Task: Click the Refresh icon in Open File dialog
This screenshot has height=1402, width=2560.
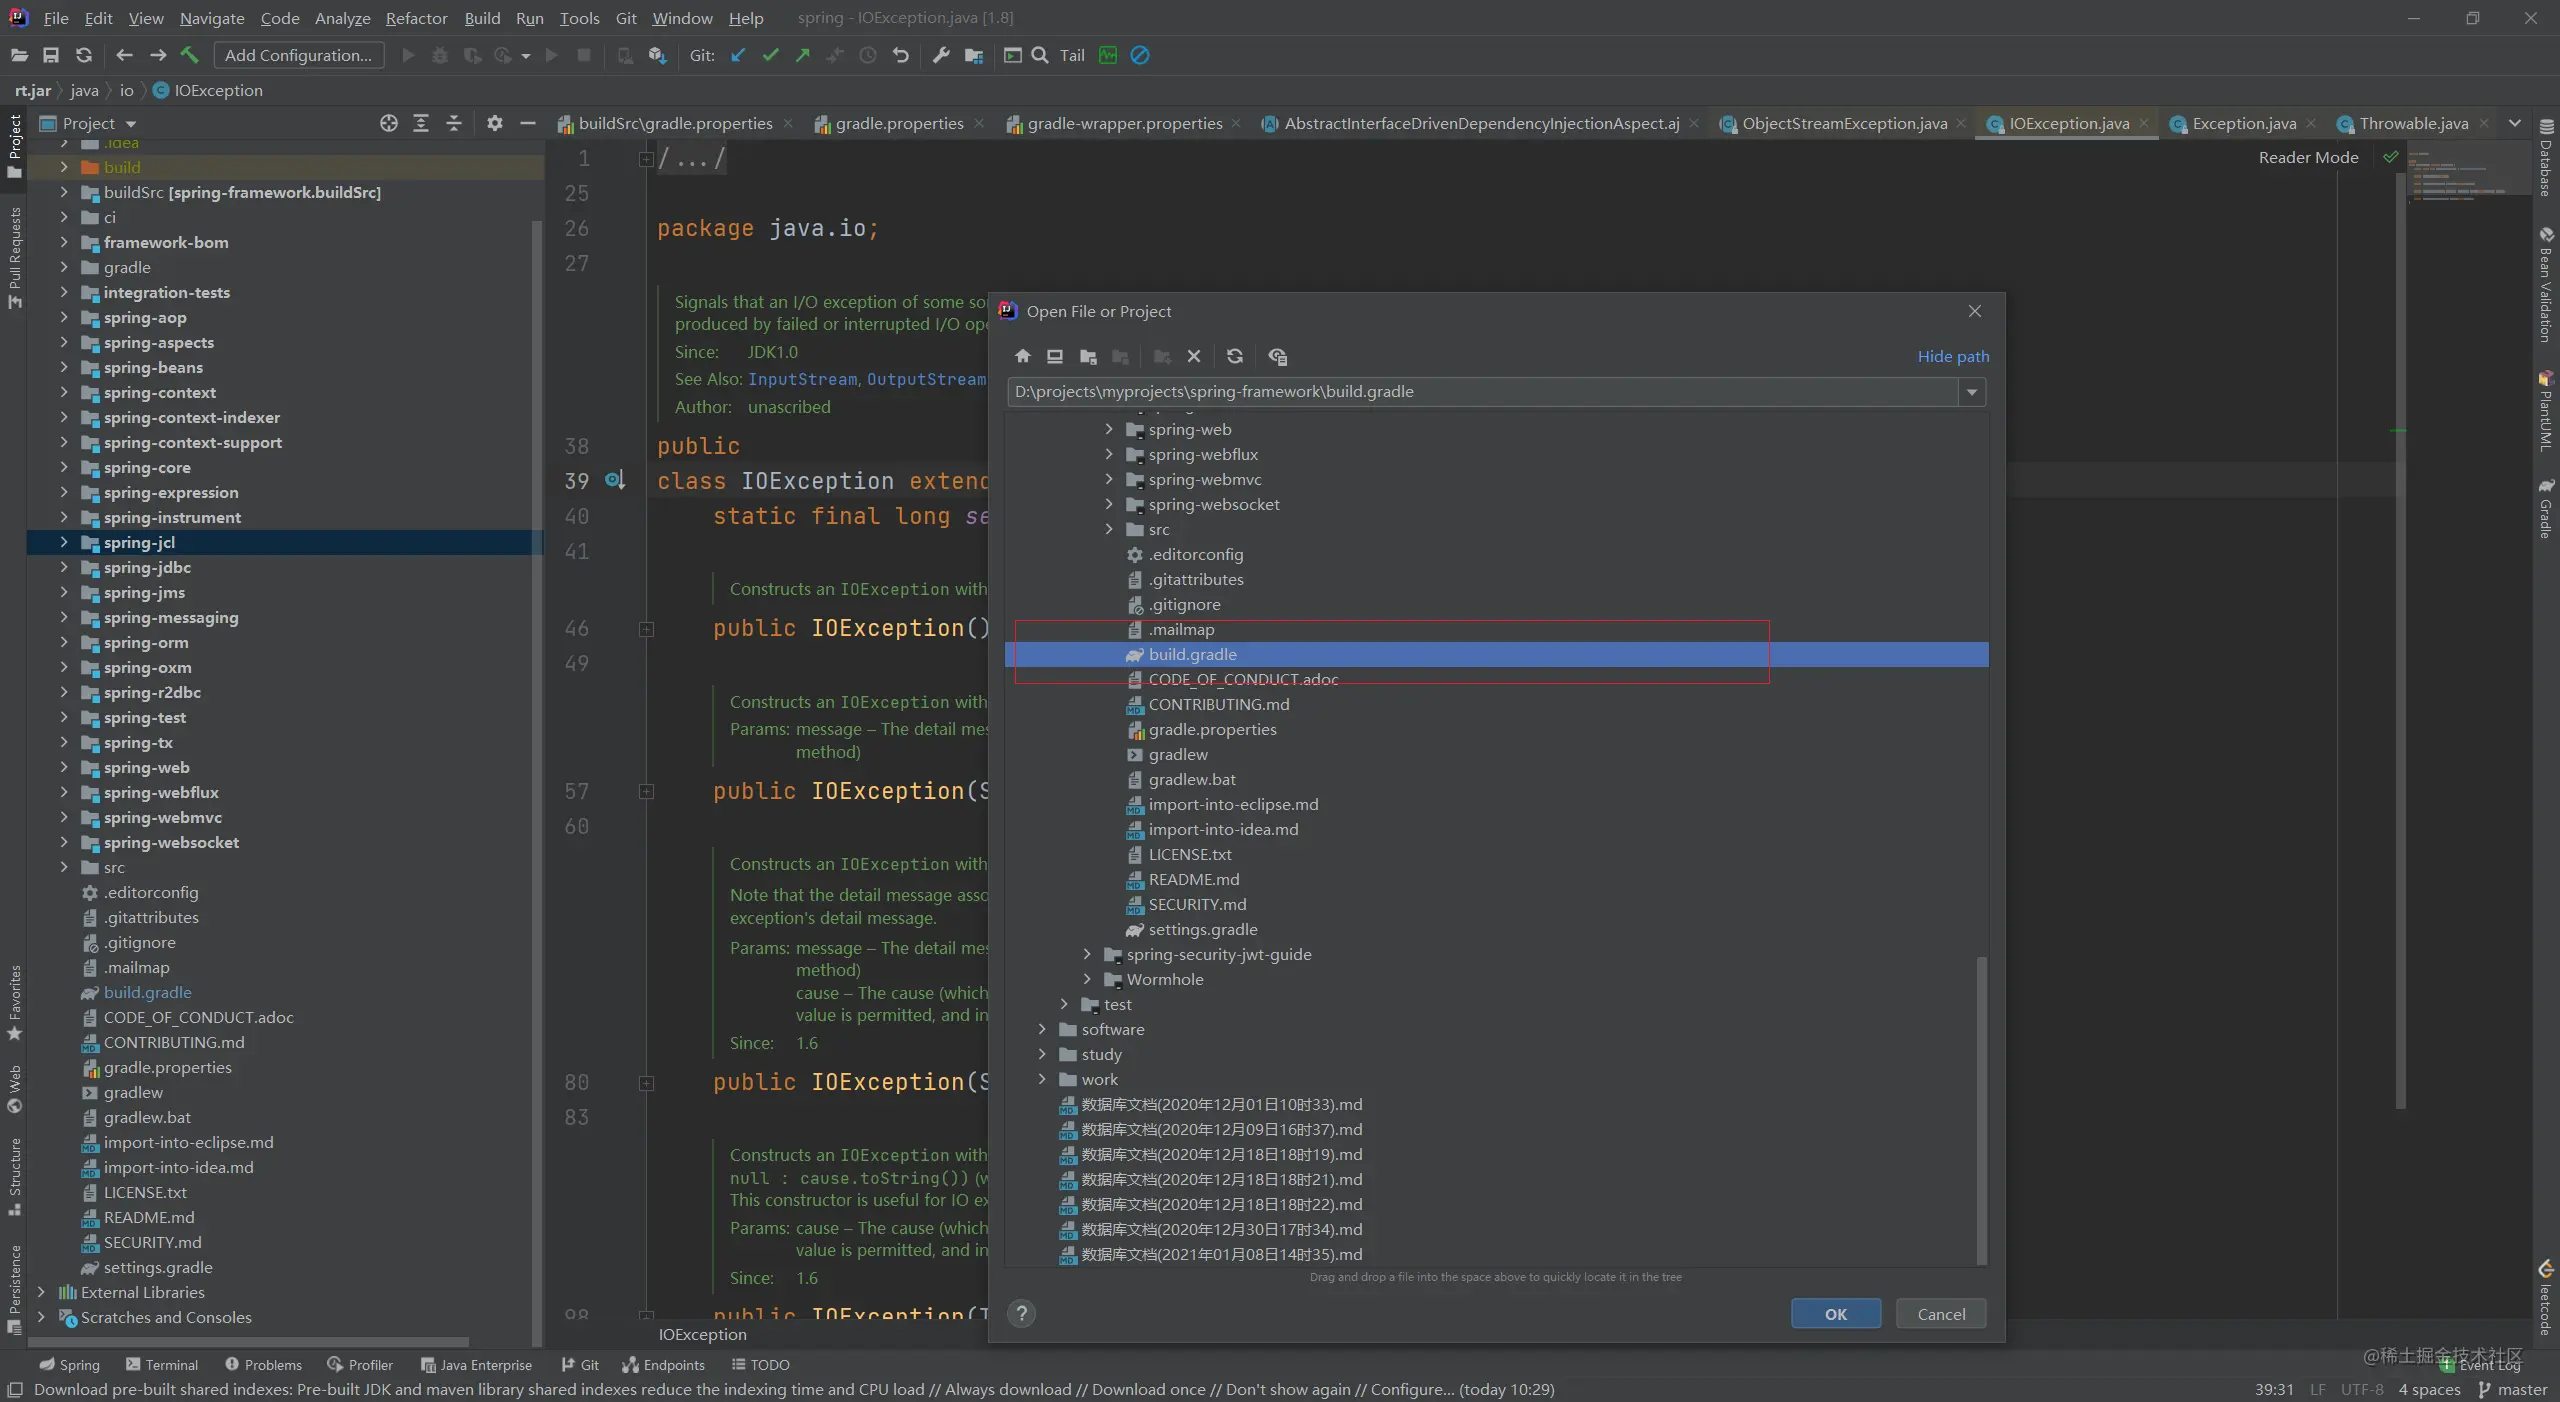Action: pyautogui.click(x=1235, y=356)
